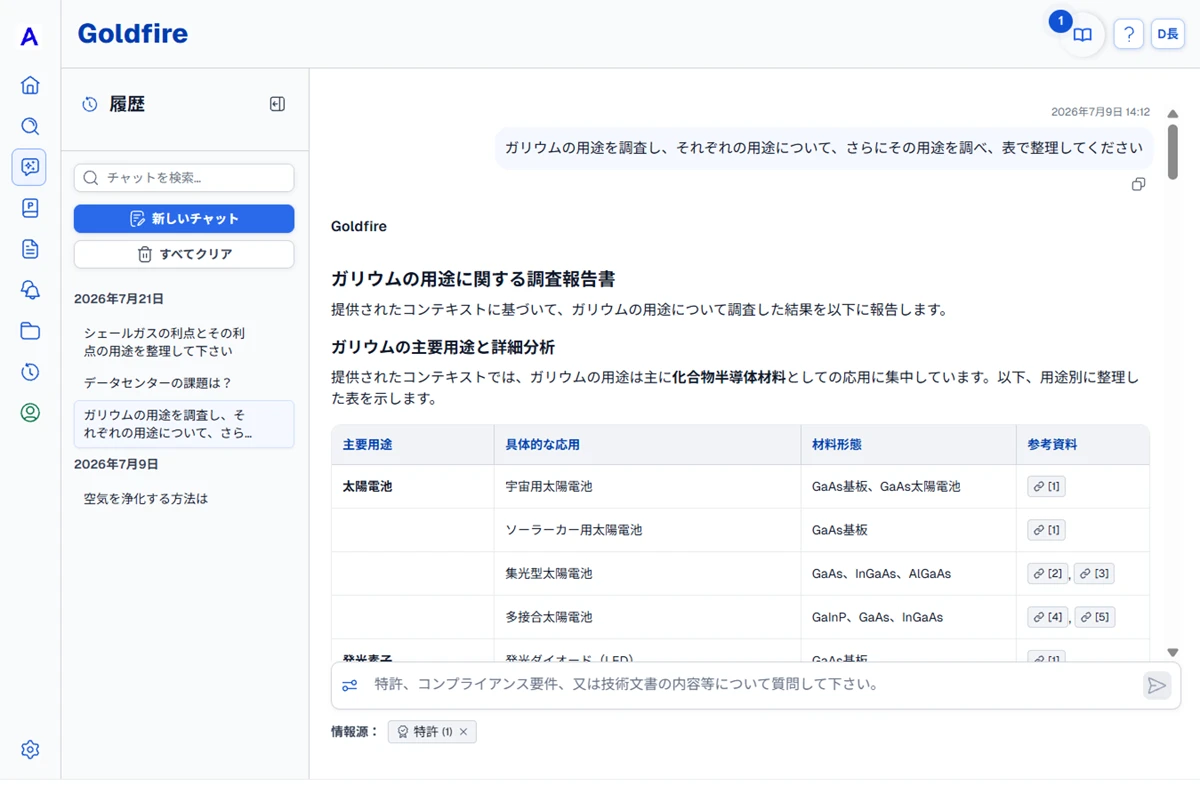Focus the チャットを検索 search field
This screenshot has width=1200, height=786.
pyautogui.click(x=184, y=178)
